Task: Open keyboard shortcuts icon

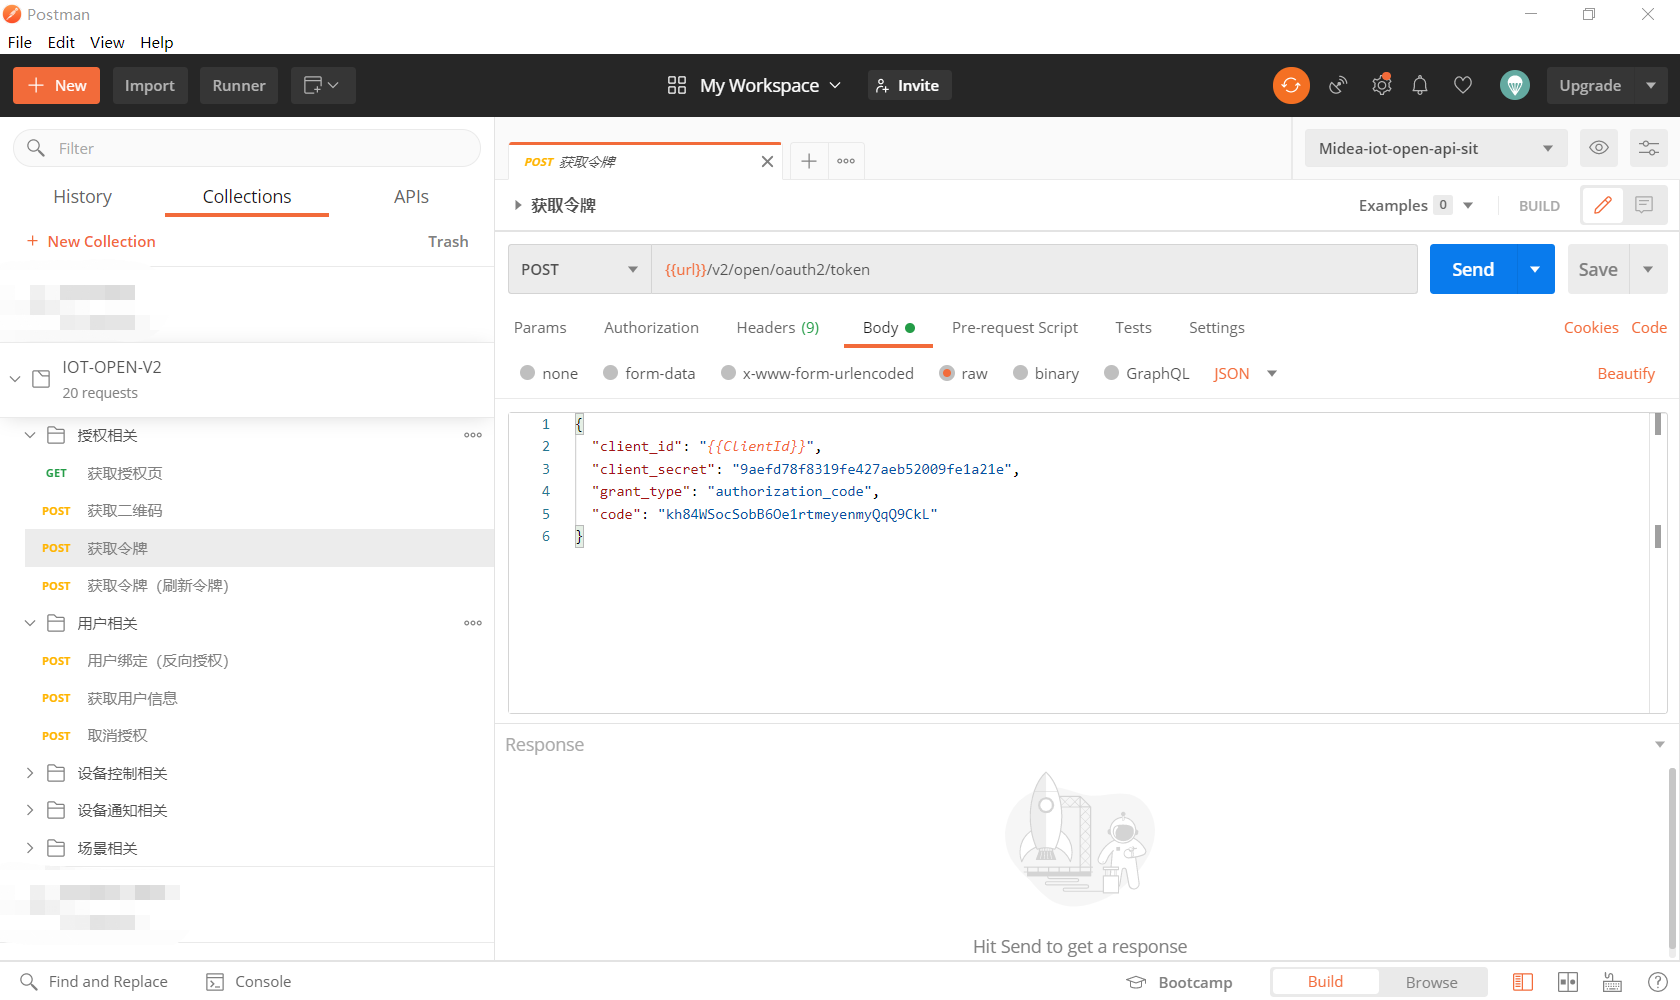Action: [x=1612, y=982]
